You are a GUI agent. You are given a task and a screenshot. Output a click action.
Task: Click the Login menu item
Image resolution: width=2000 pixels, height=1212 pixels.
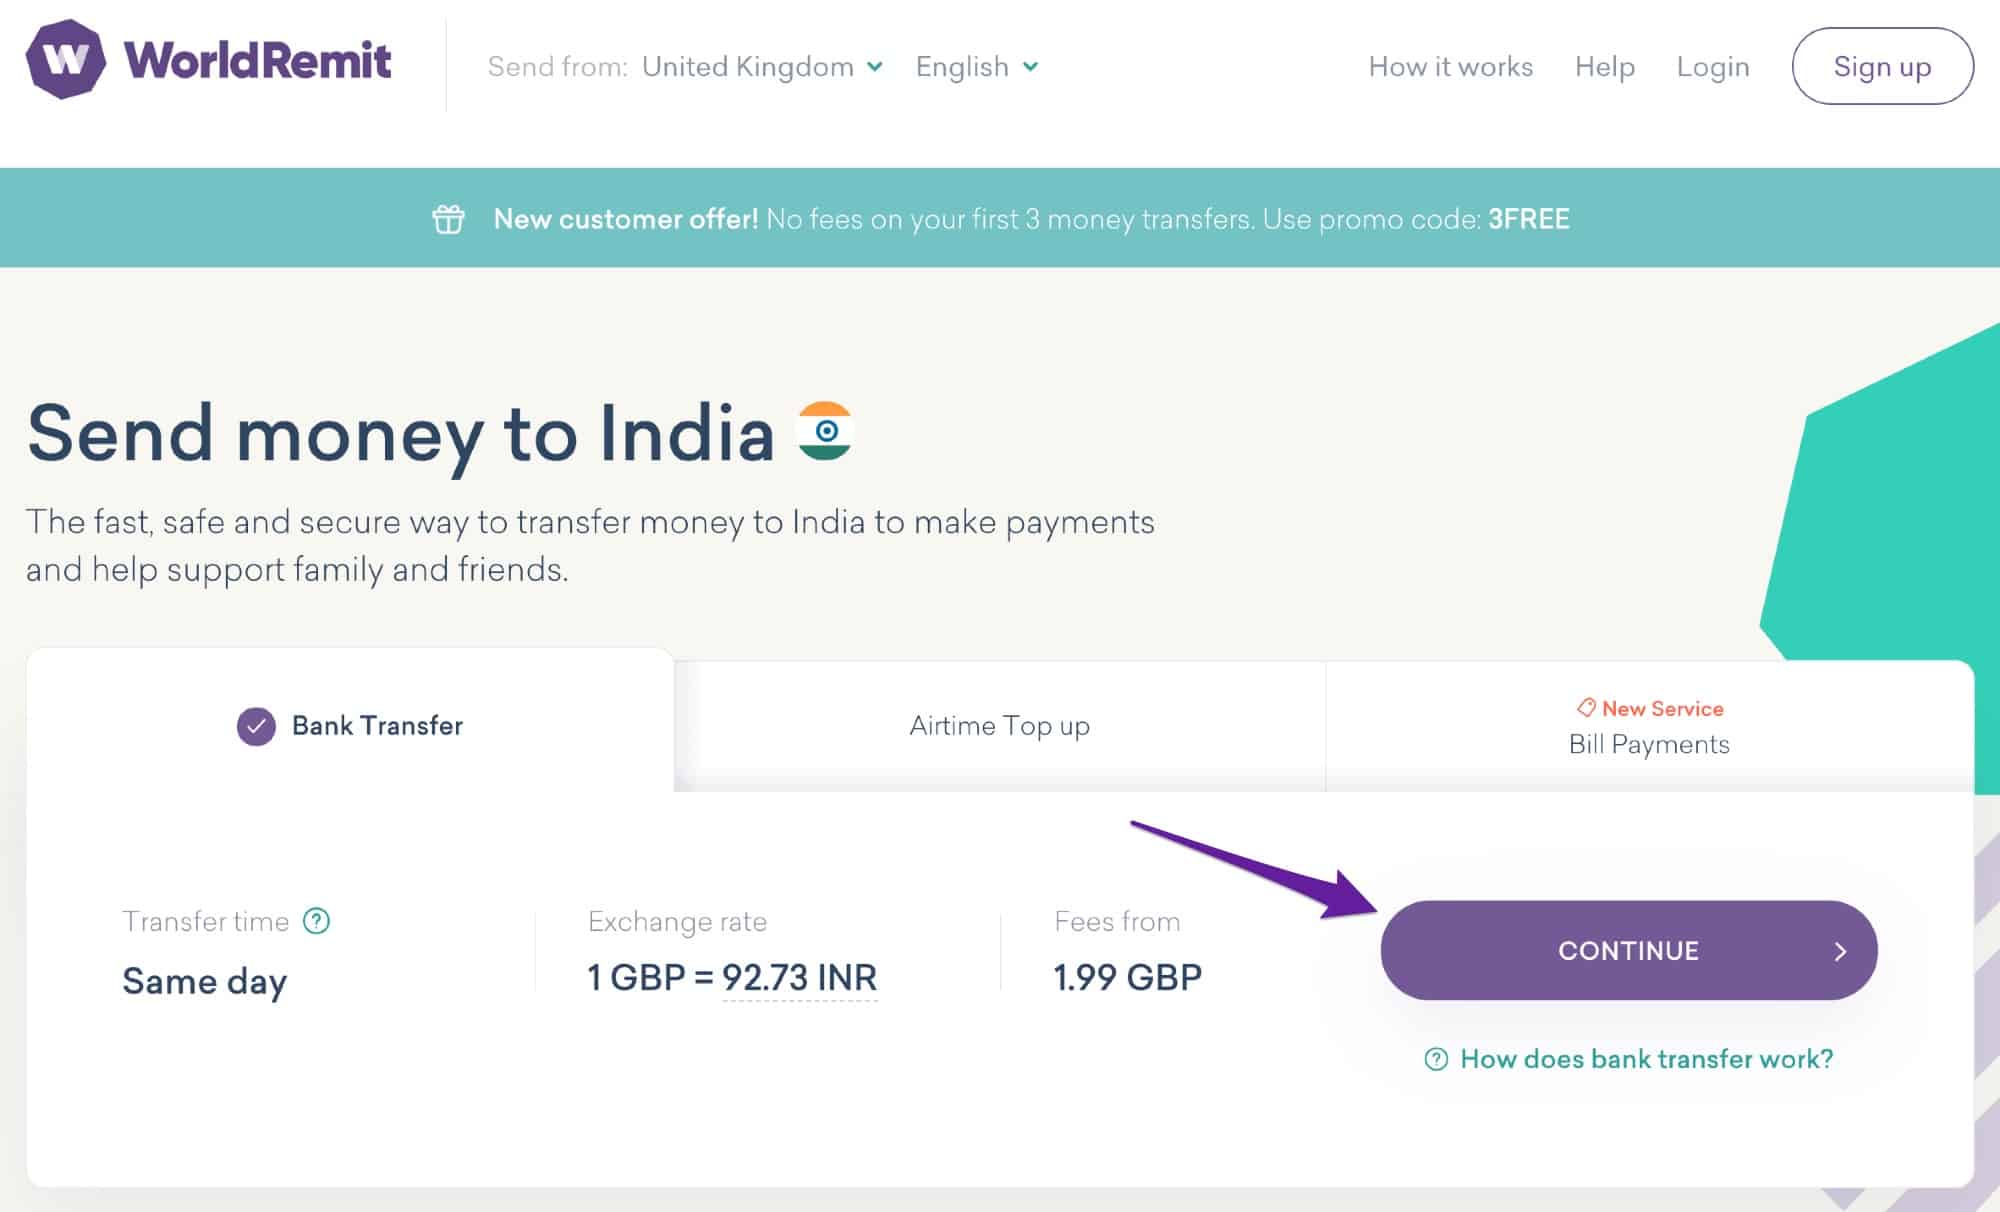pos(1709,66)
